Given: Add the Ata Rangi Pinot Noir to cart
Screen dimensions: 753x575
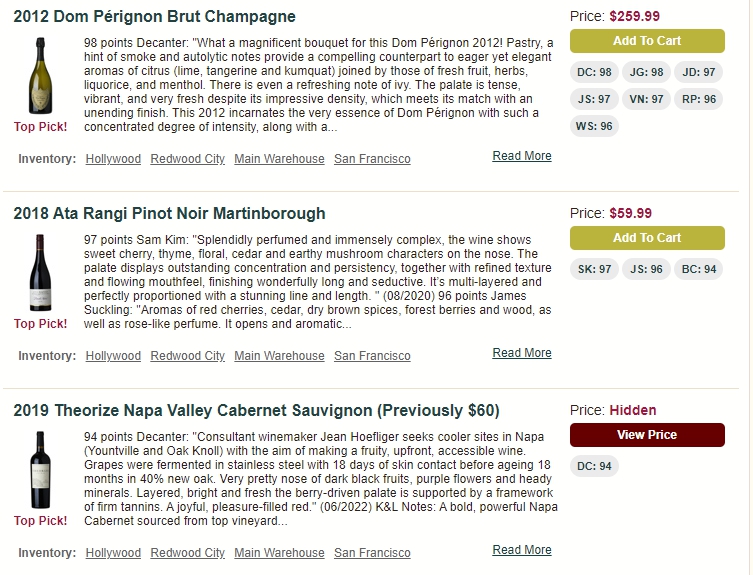Looking at the screenshot, I should point(647,238).
